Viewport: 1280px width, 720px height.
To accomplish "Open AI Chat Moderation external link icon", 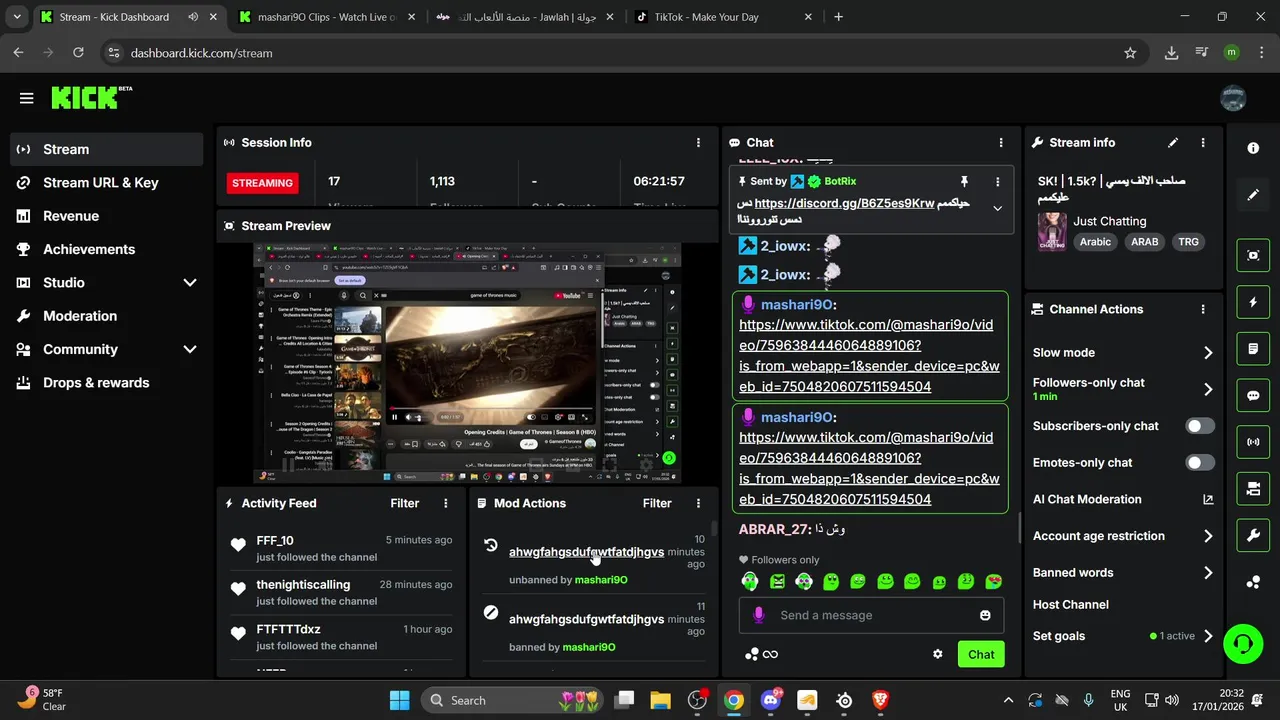I will [1208, 499].
